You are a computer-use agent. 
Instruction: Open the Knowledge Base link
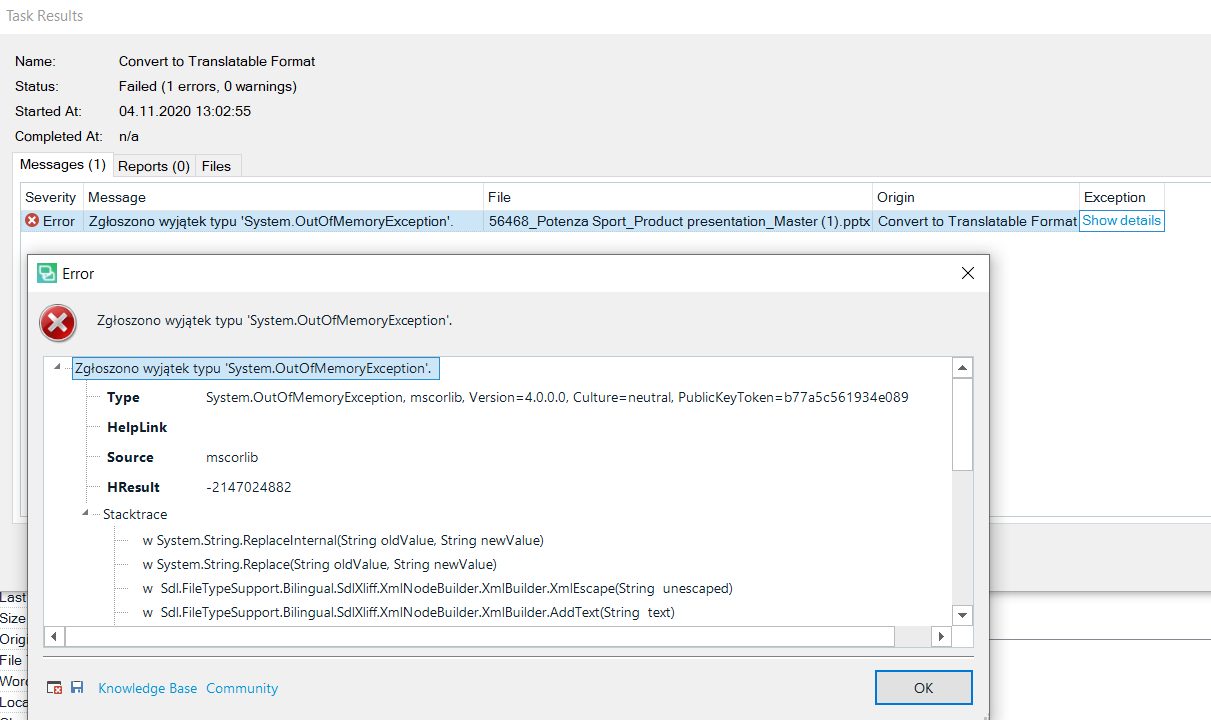147,688
